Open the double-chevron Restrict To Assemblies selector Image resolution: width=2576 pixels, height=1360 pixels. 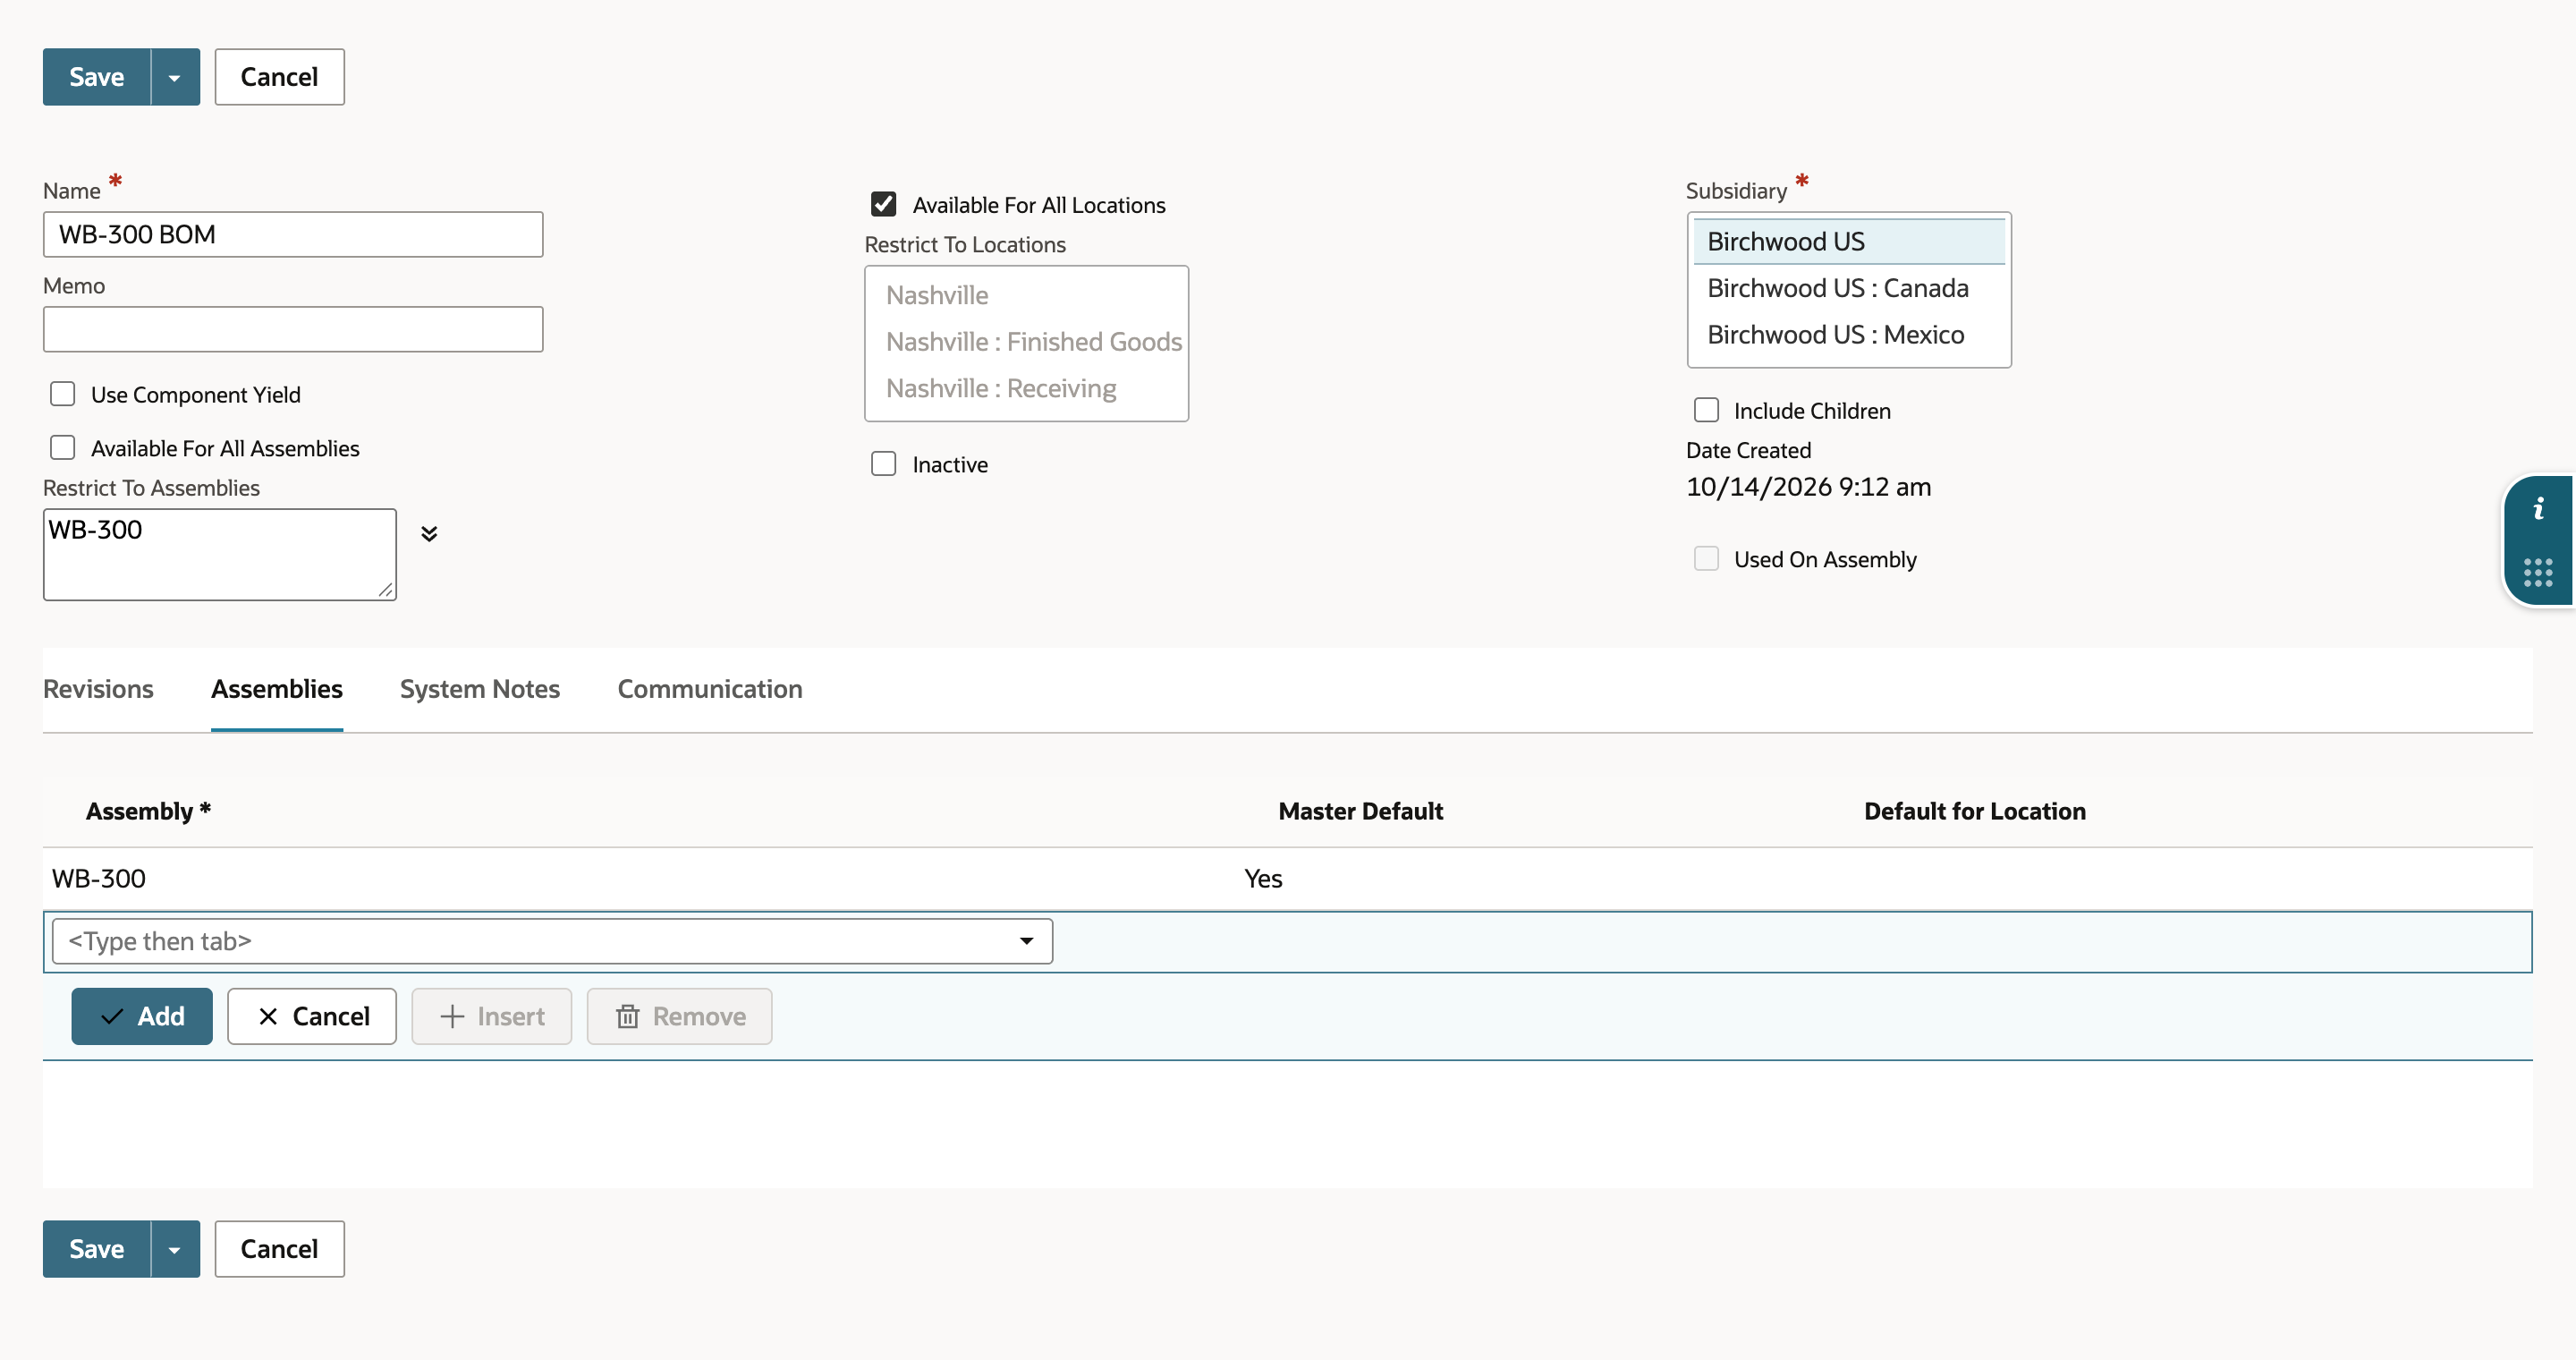pos(429,533)
